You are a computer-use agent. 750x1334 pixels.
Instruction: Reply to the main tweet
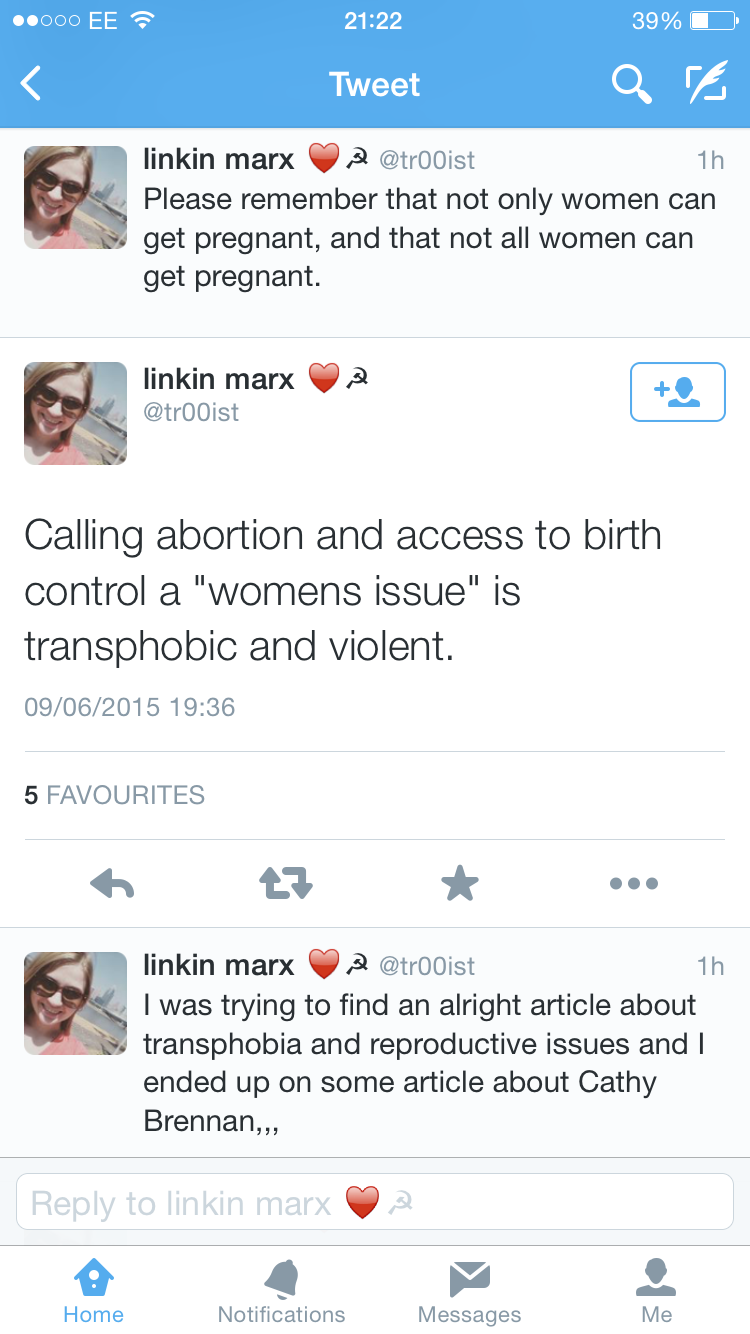pos(112,883)
